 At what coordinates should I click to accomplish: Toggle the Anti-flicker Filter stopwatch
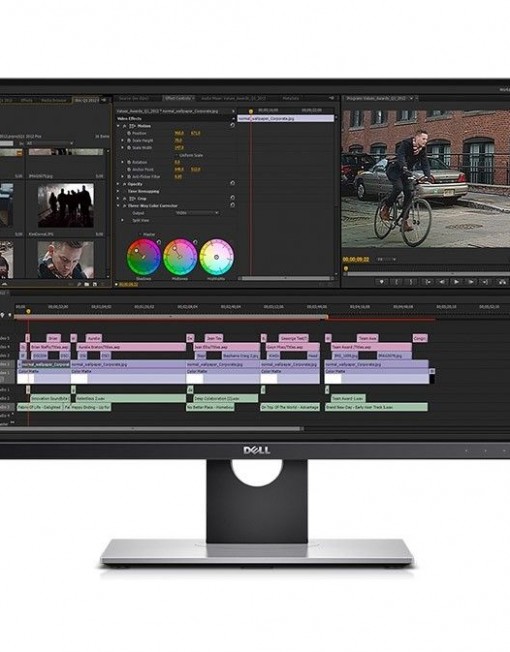coord(129,177)
